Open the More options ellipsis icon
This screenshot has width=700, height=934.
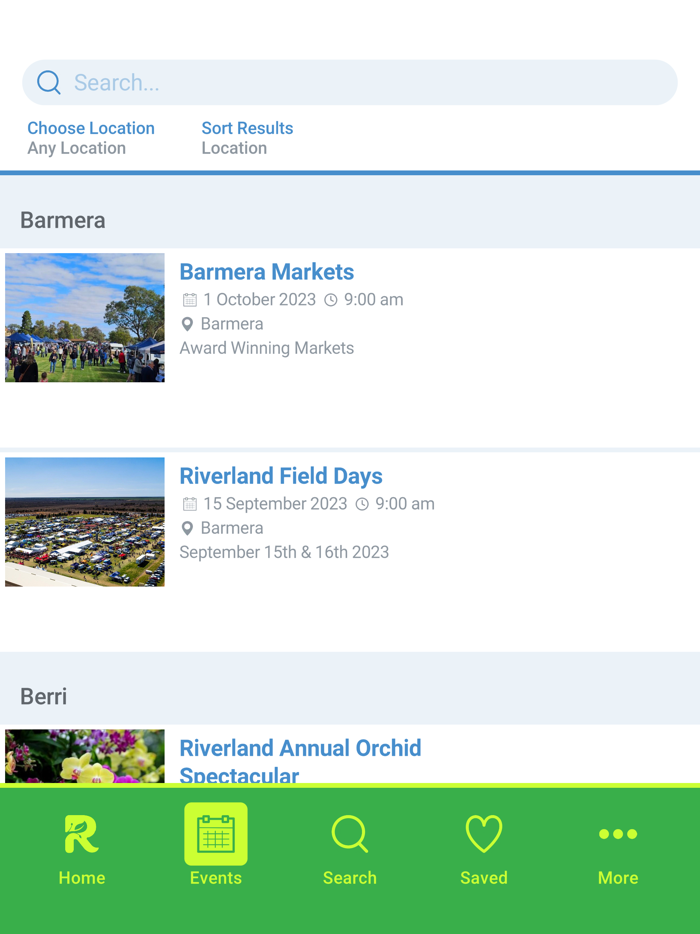point(618,833)
